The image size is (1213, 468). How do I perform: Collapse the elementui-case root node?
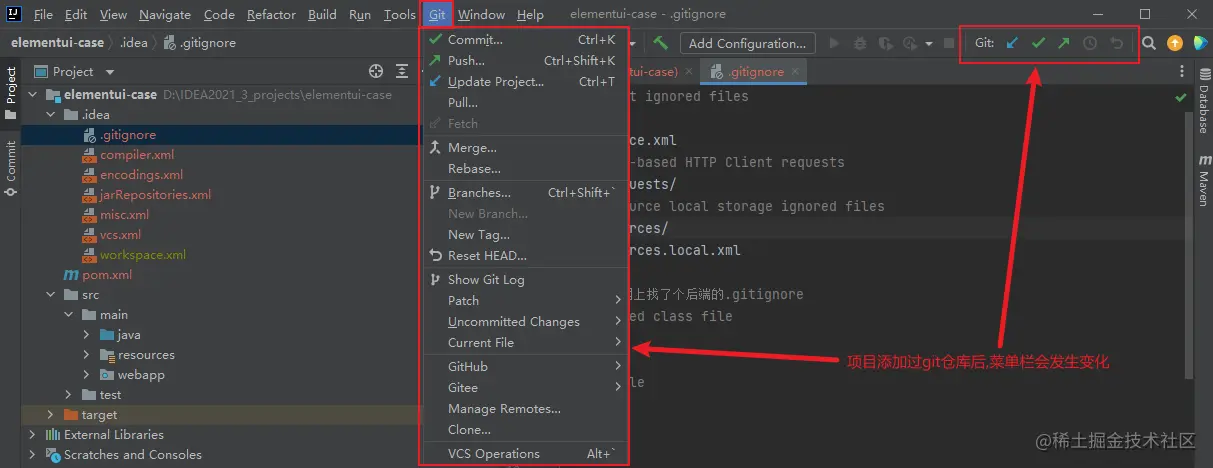coord(34,94)
